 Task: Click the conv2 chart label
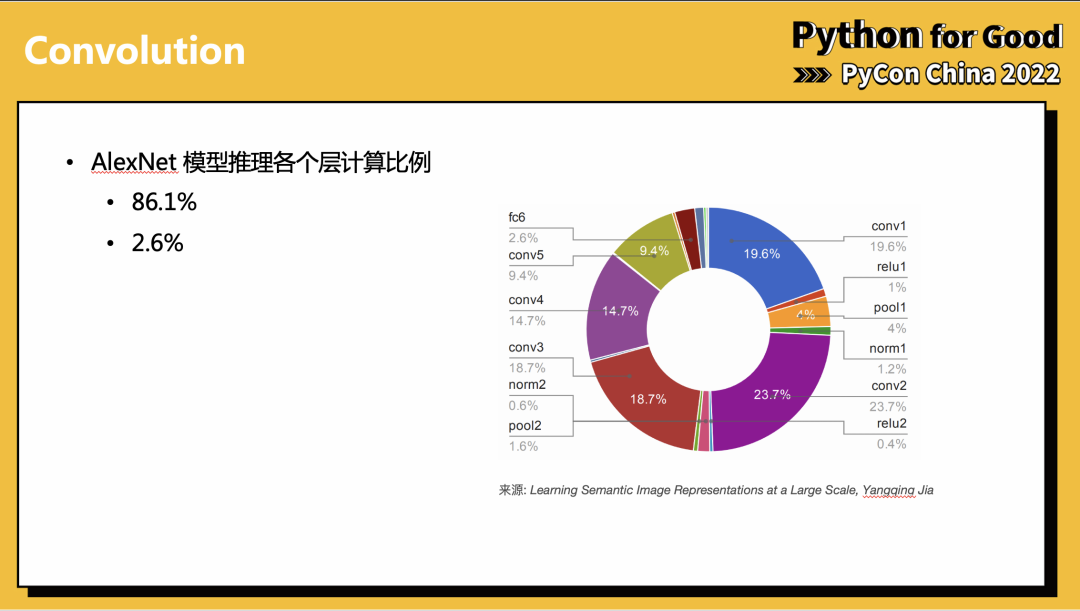click(889, 386)
